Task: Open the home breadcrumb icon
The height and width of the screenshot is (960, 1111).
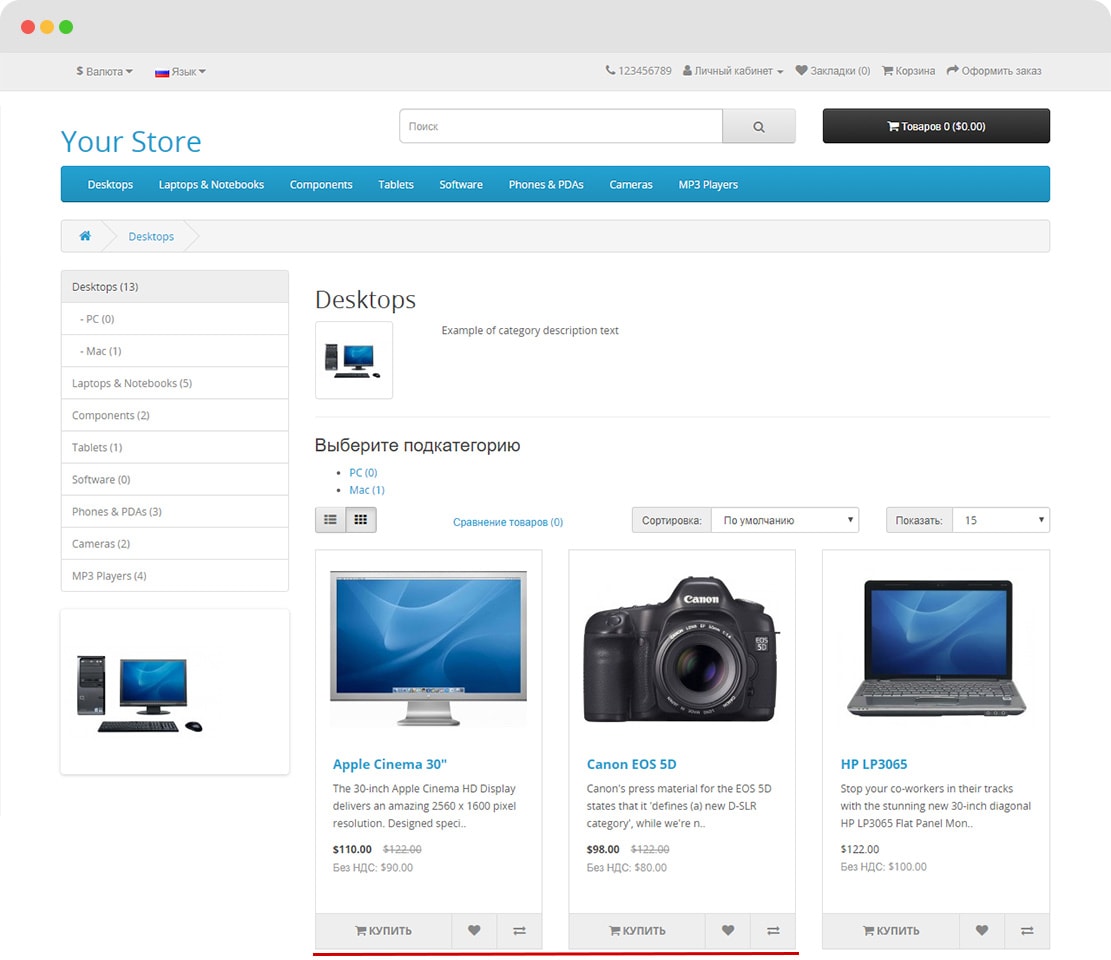Action: tap(85, 236)
